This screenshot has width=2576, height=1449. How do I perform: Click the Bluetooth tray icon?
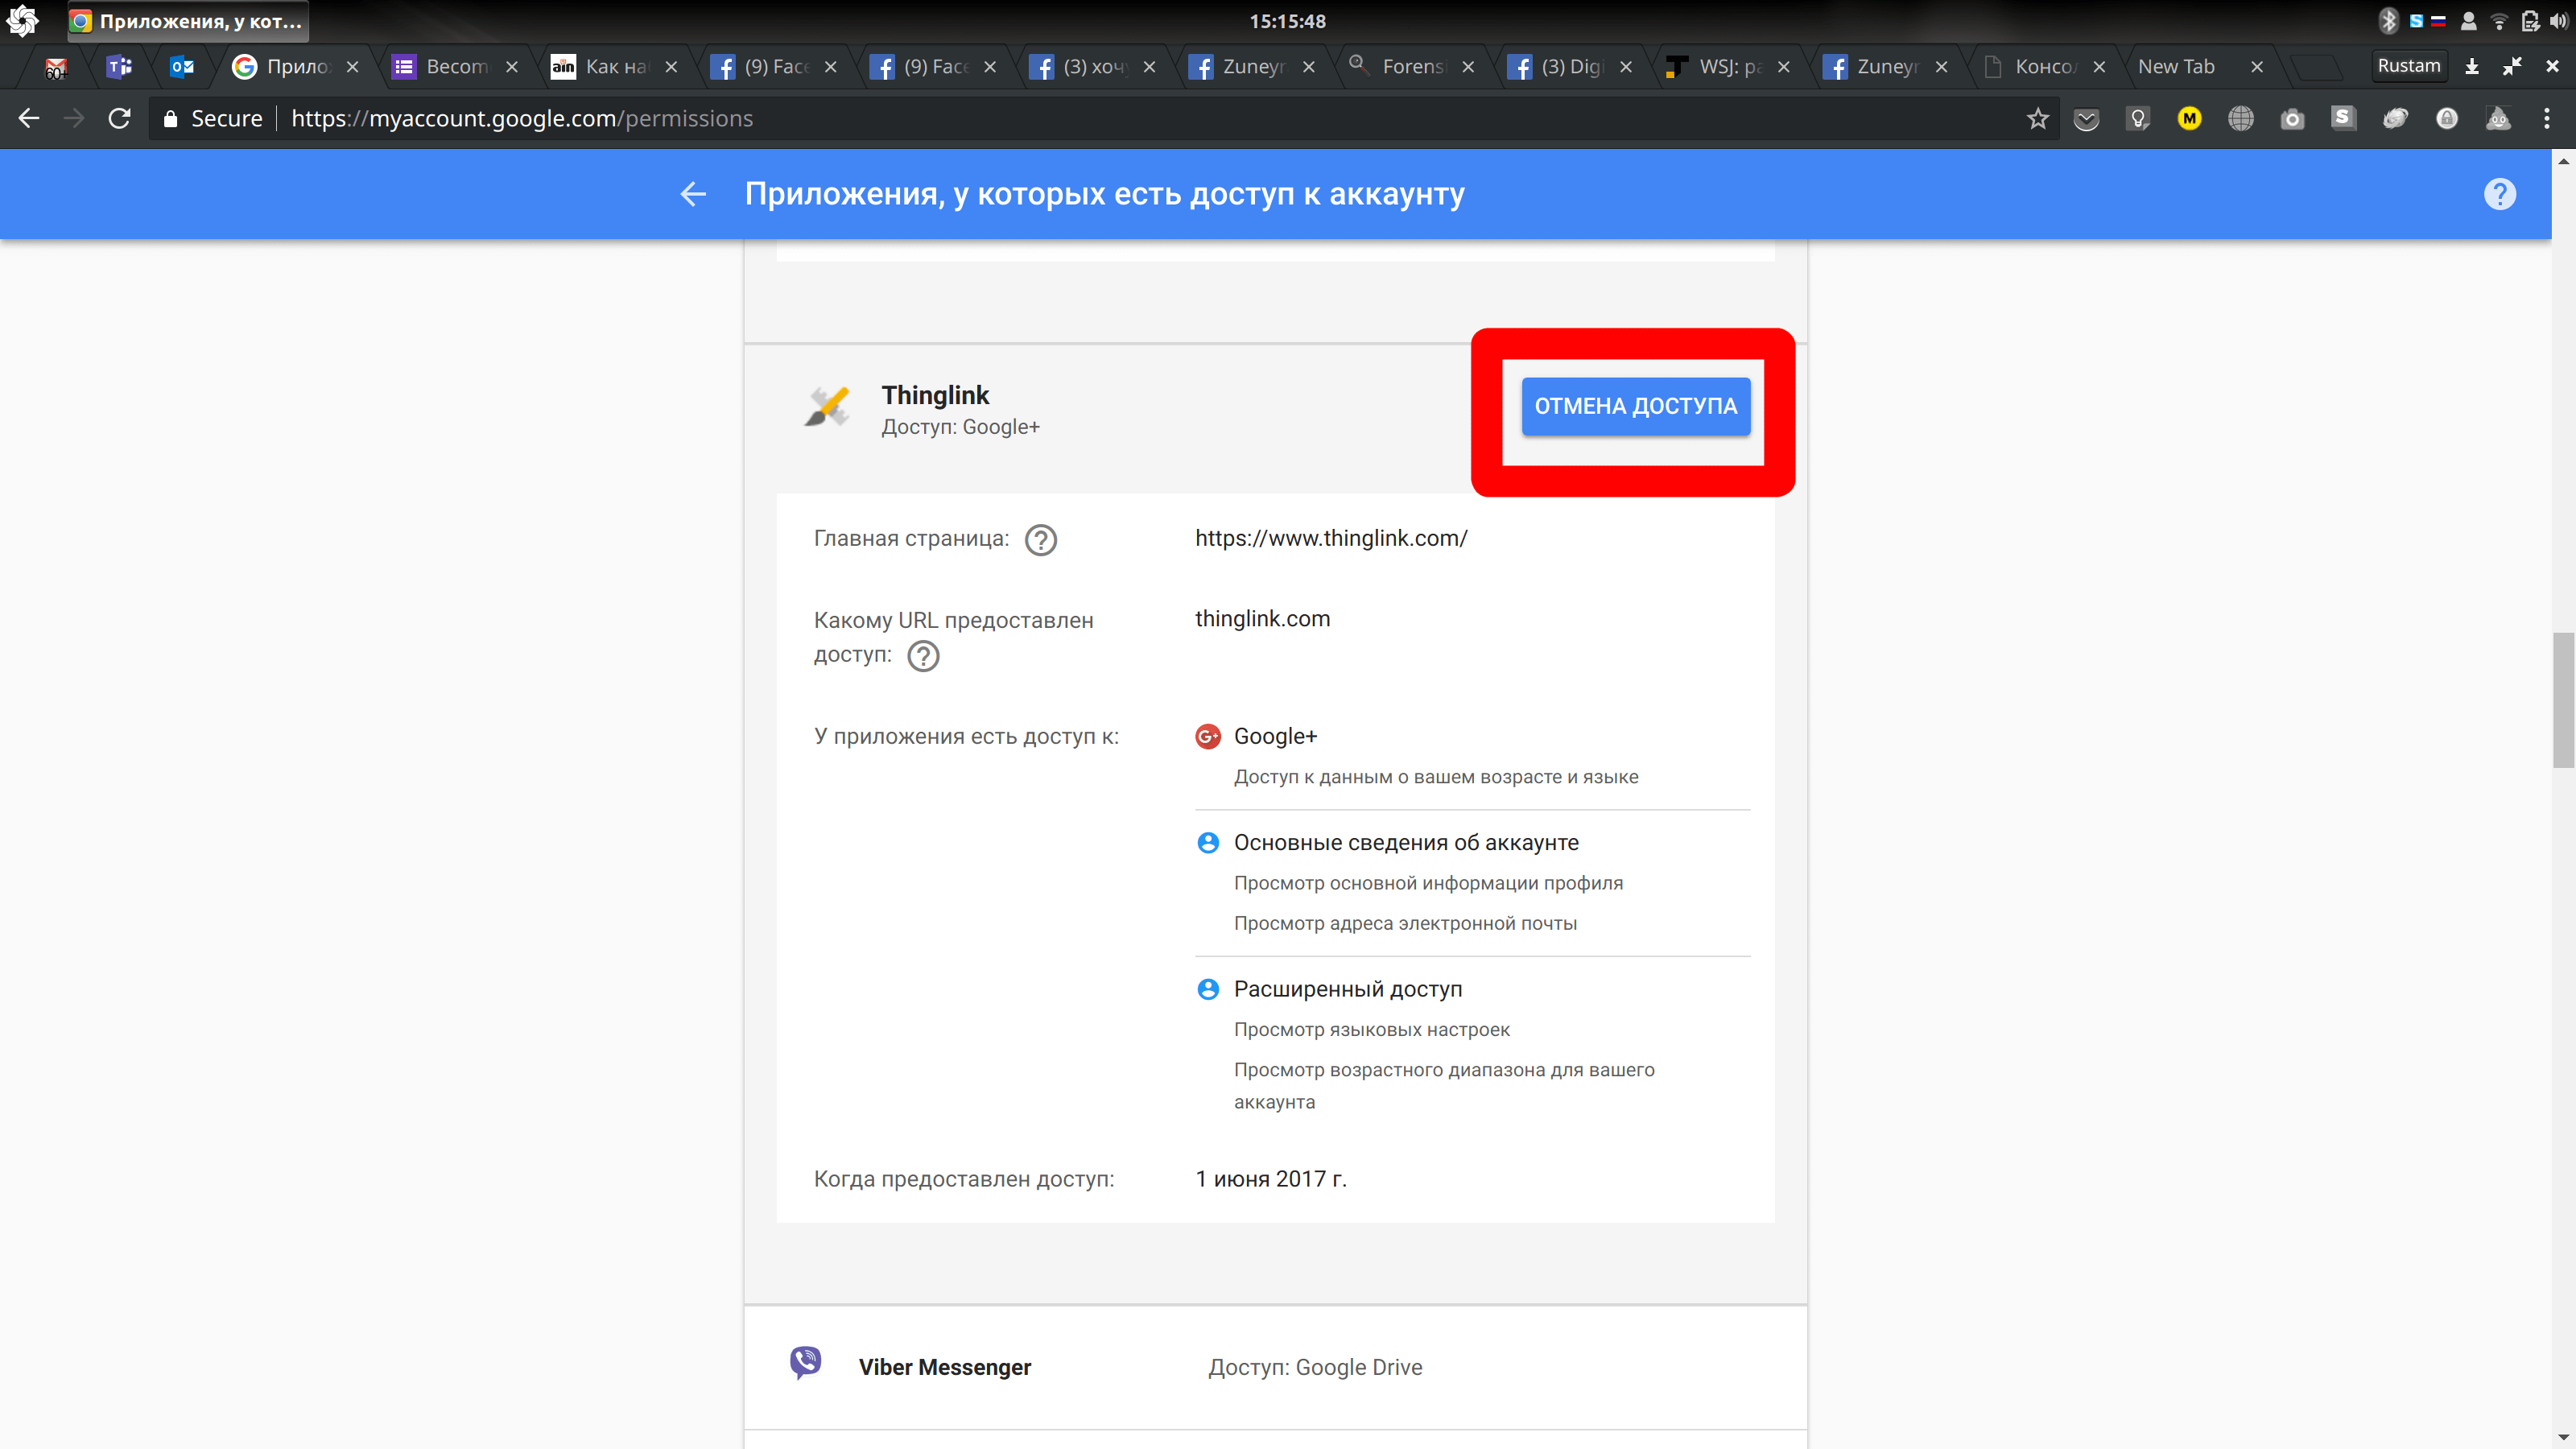pos(2388,20)
